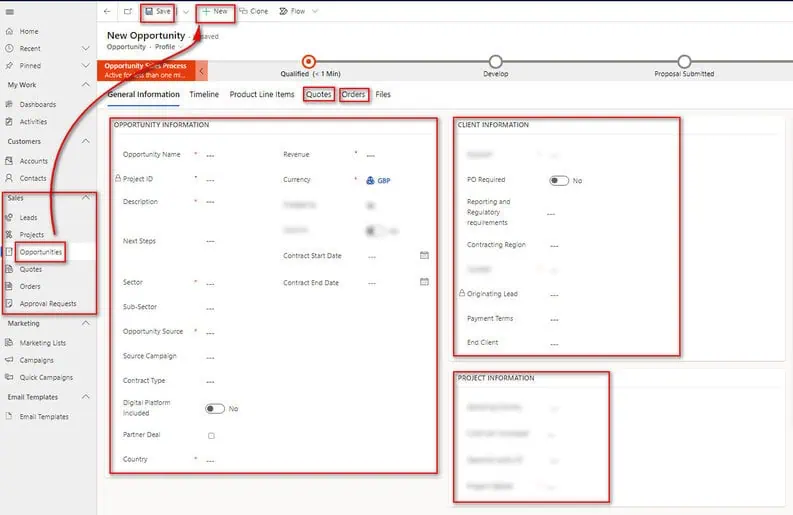Image resolution: width=793 pixels, height=515 pixels.
Task: Expand the Recent list
Action: click(85, 49)
